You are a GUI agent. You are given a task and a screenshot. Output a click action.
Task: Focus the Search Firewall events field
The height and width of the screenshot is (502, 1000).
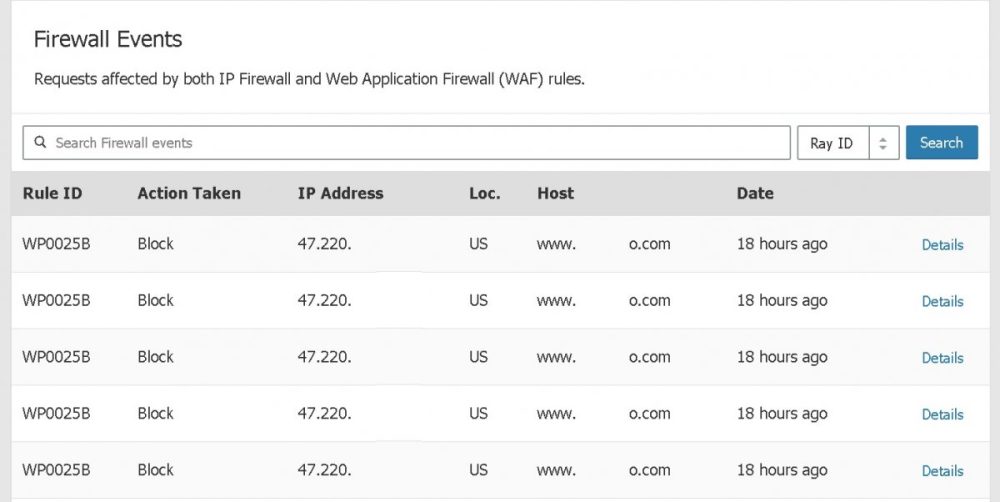pos(406,143)
